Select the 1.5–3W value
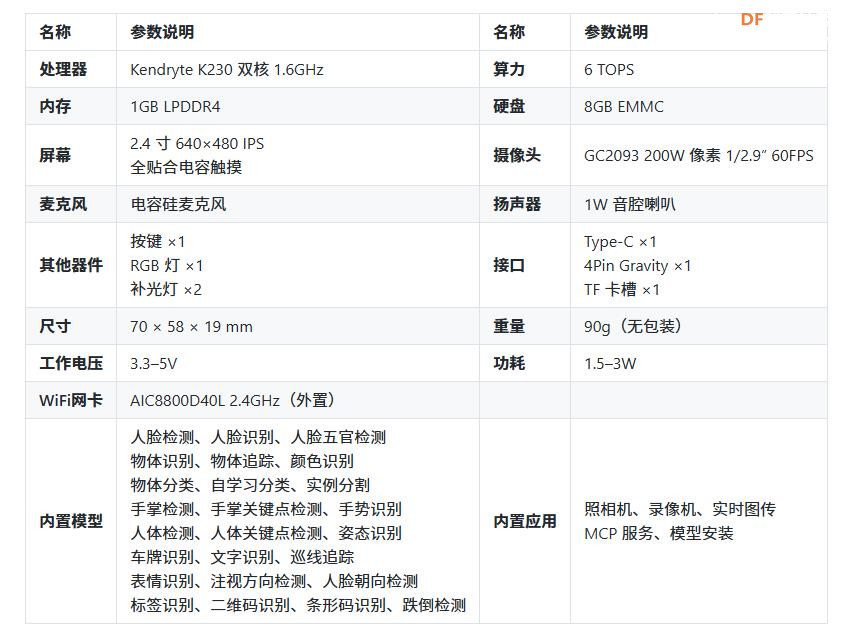The image size is (849, 638). 610,363
